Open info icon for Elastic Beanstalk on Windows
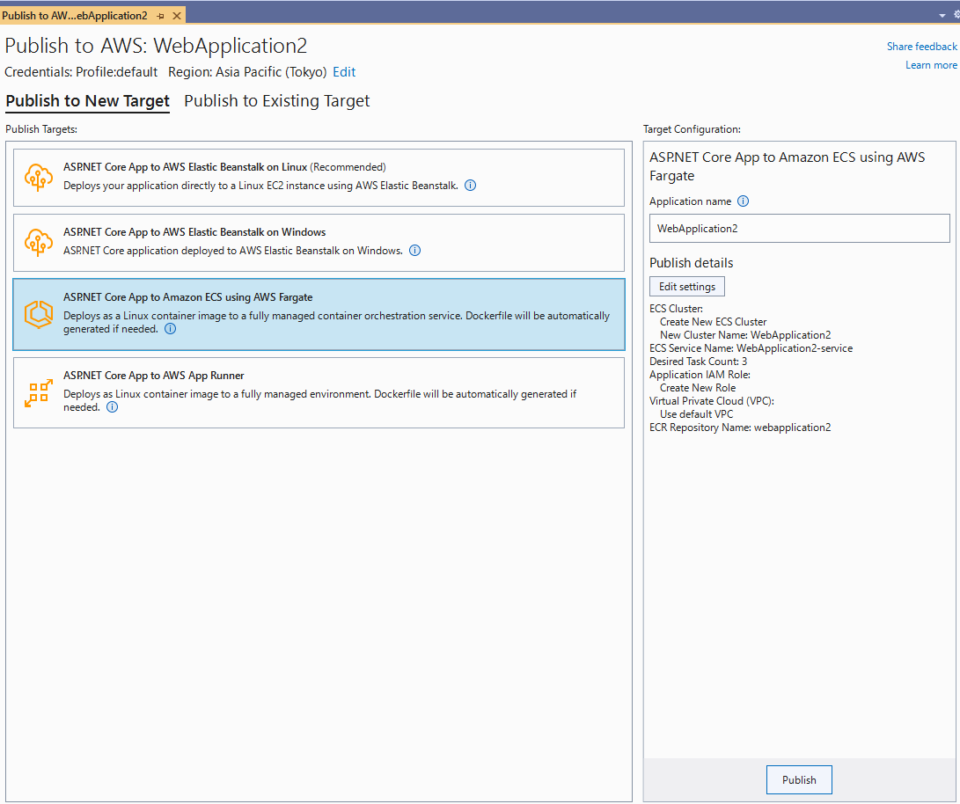Viewport: 960px width, 804px height. click(414, 250)
